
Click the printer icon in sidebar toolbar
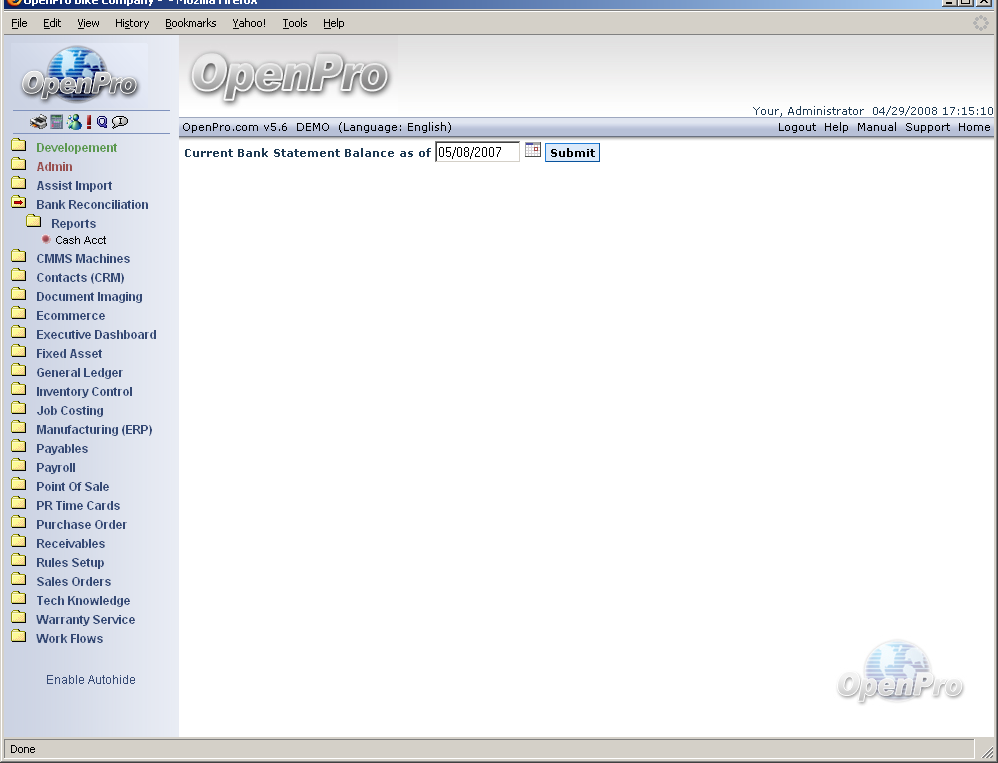(38, 122)
